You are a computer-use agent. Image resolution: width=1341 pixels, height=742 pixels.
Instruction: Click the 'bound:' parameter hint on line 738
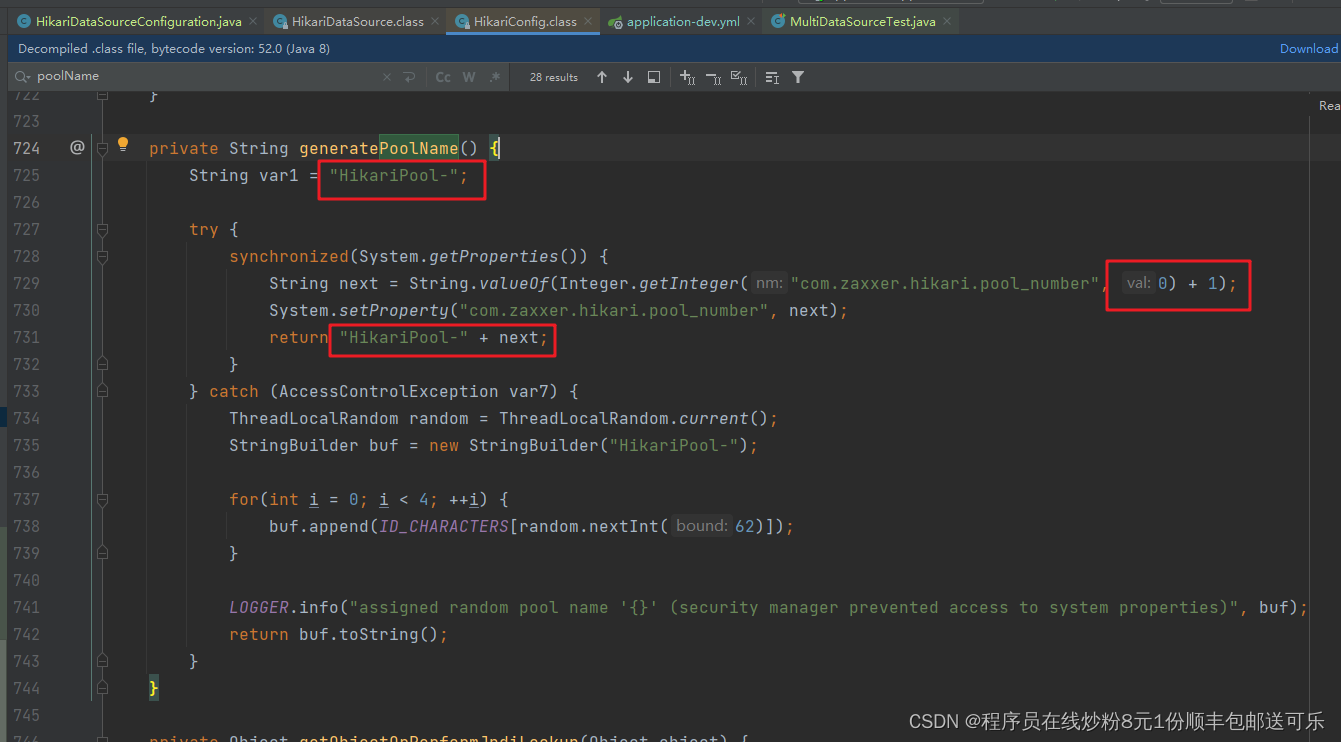701,526
